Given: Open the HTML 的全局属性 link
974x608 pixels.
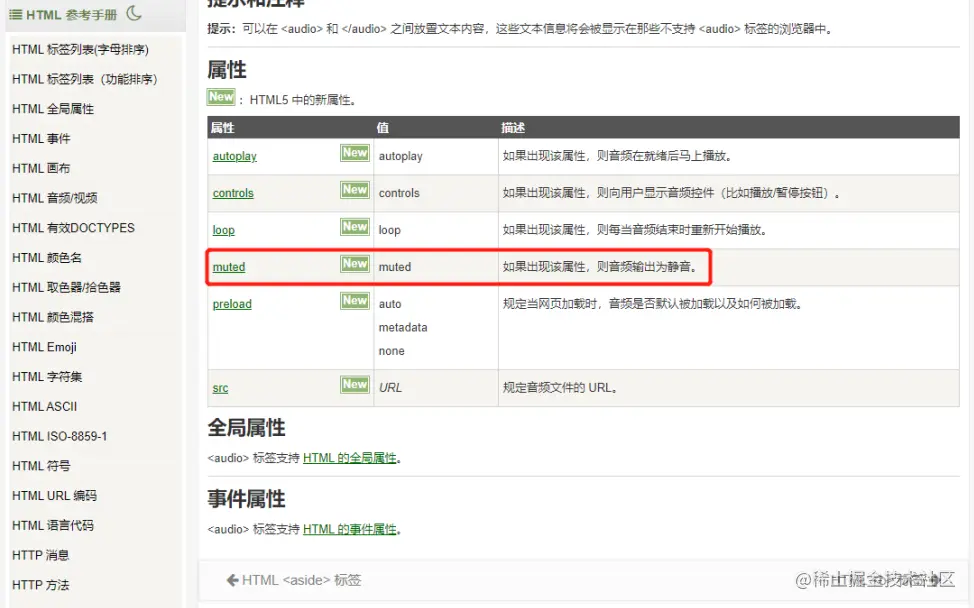Looking at the screenshot, I should (x=350, y=458).
